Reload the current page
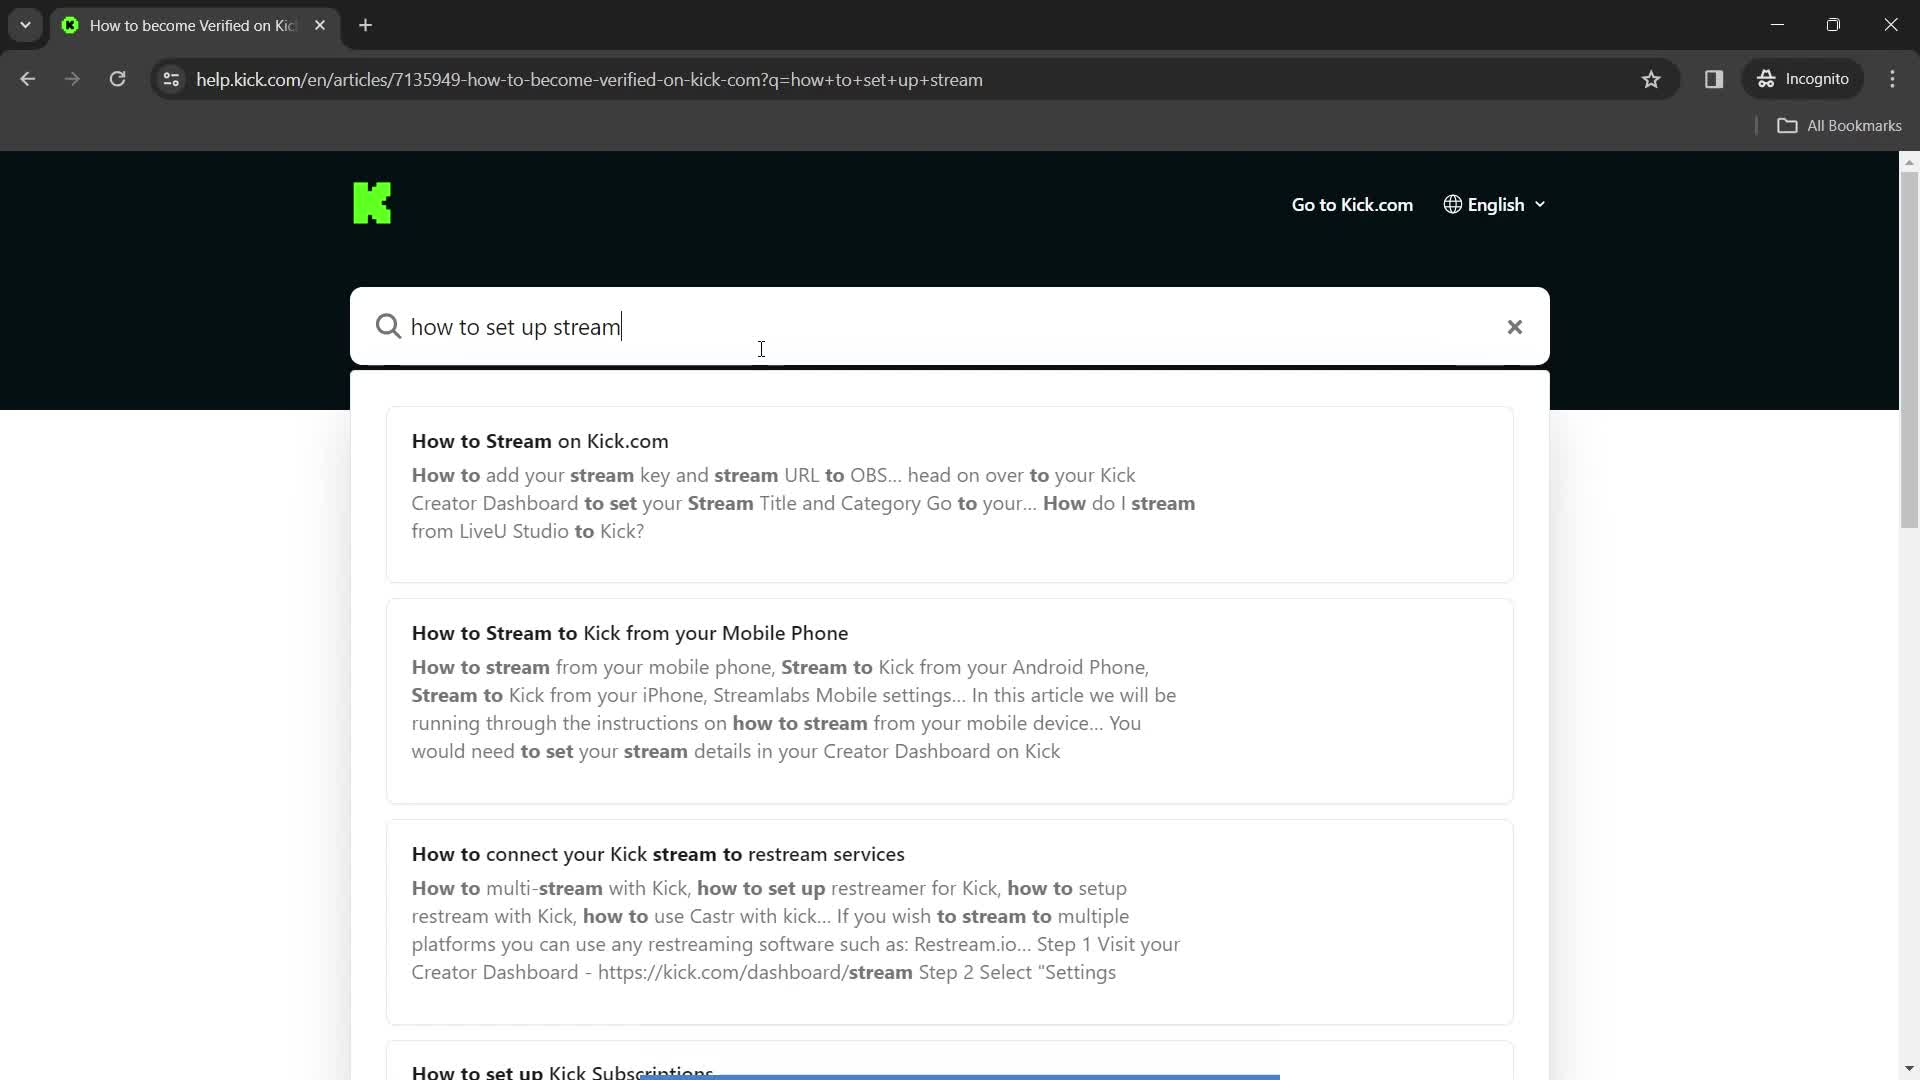Screen dimensions: 1920x1080 pos(117,79)
